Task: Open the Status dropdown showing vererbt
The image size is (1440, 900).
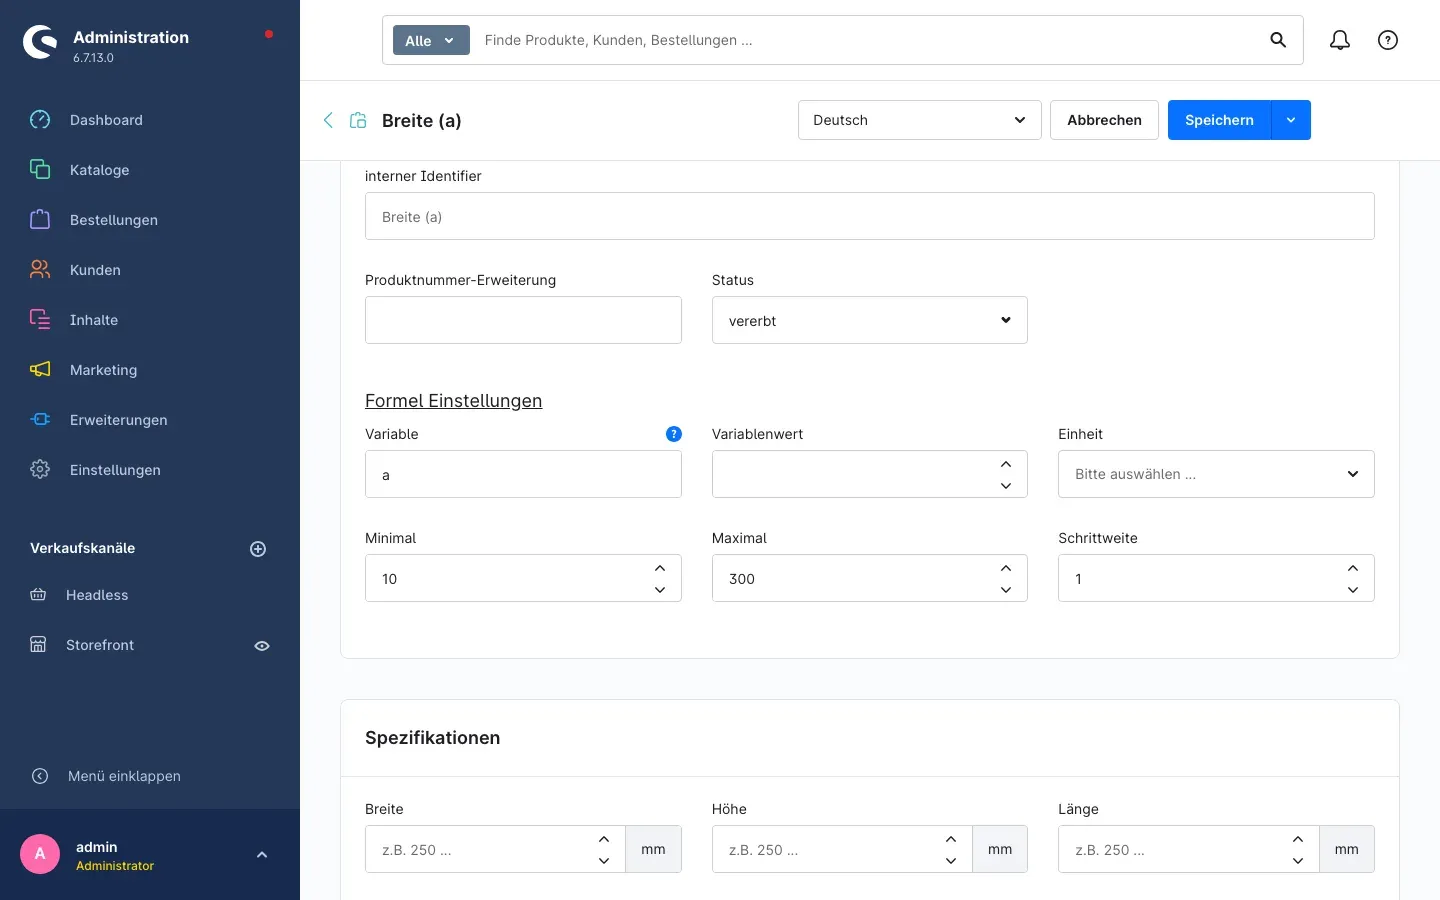Action: (870, 320)
